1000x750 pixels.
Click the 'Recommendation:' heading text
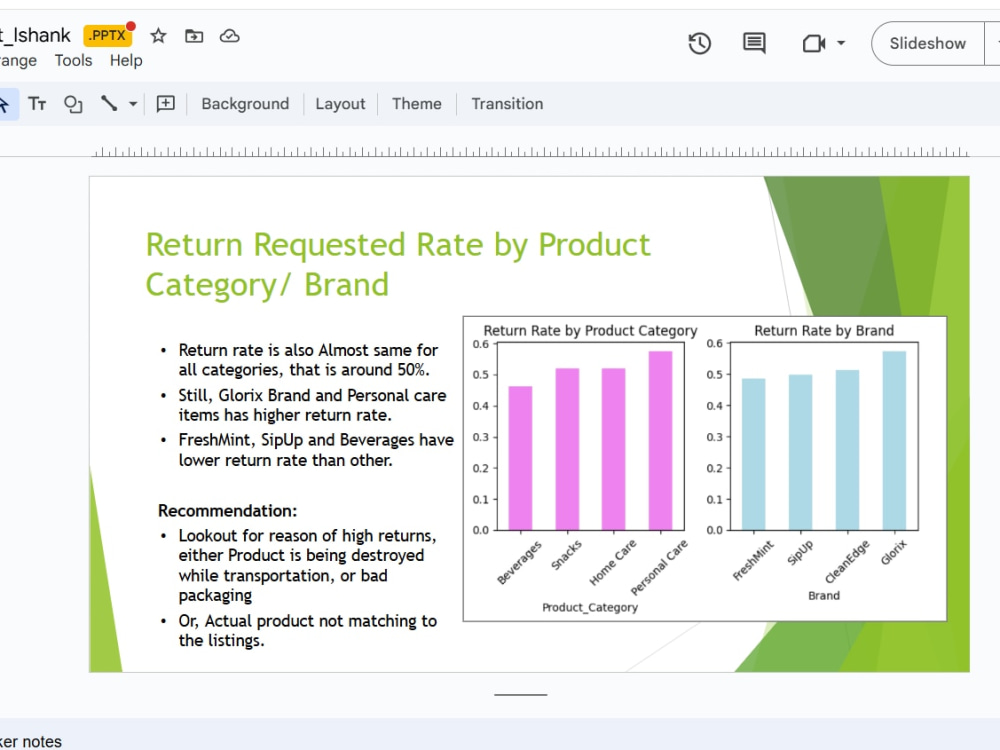pos(228,511)
